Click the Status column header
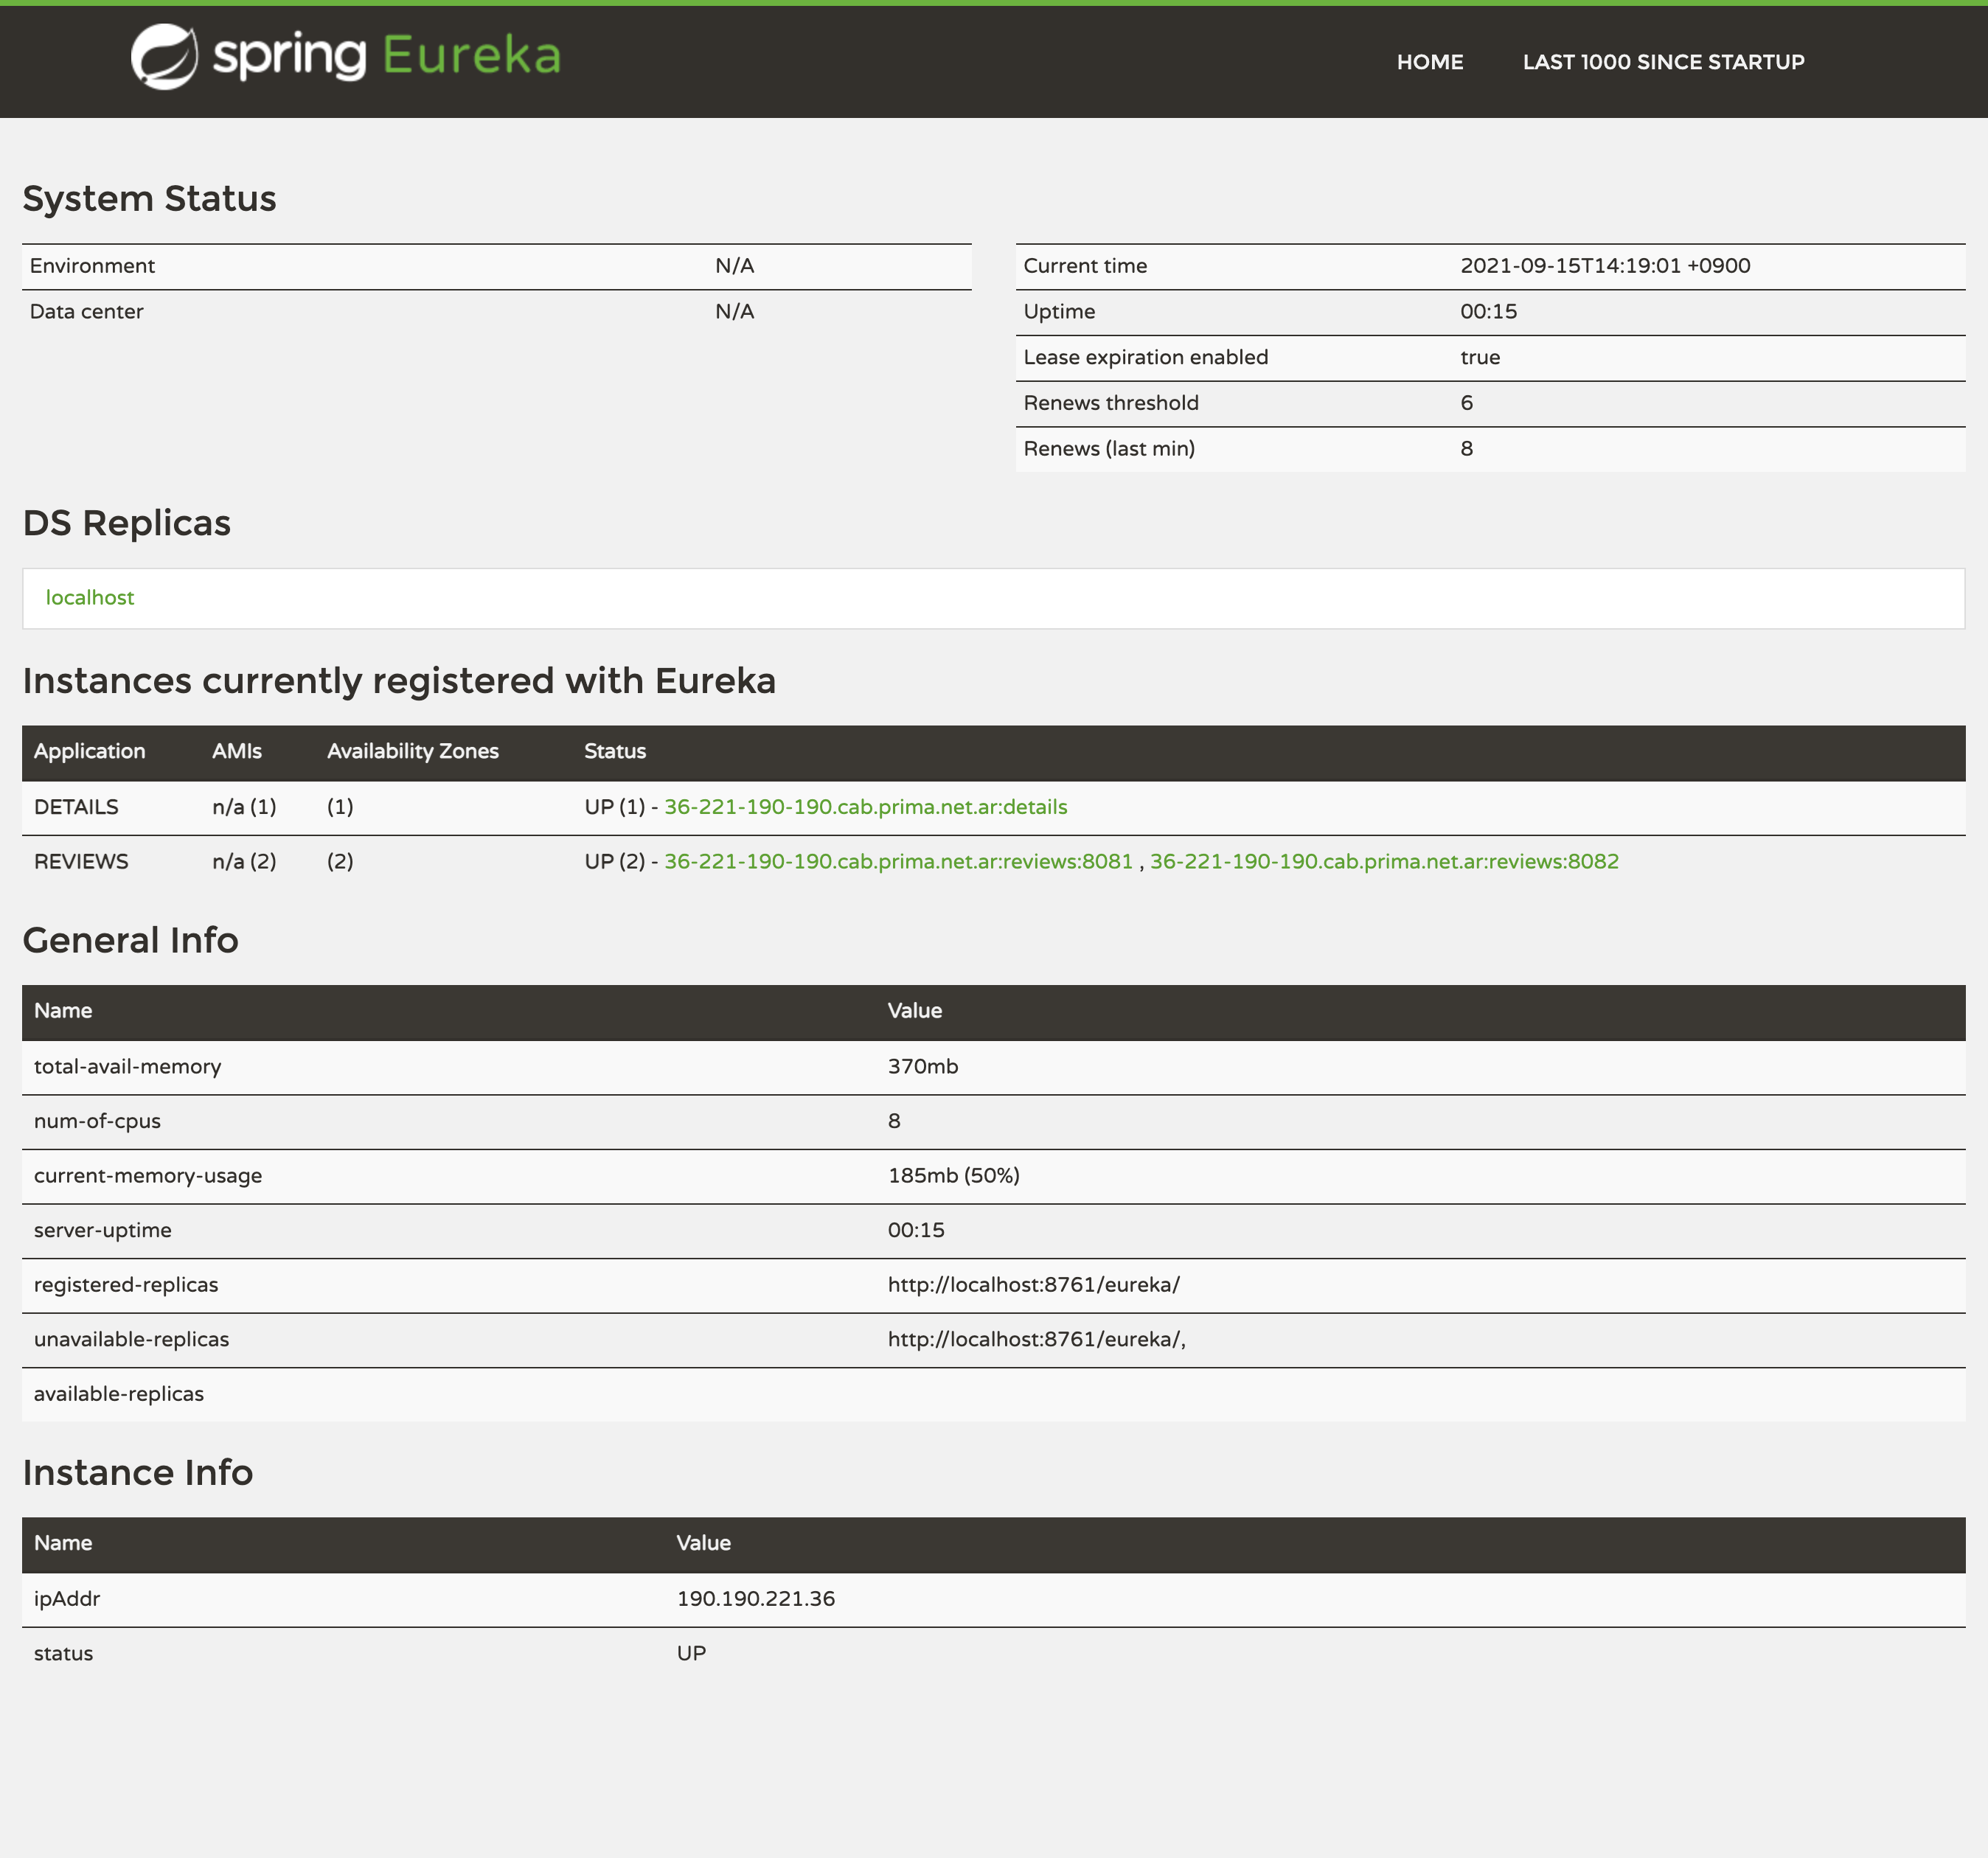 point(614,751)
